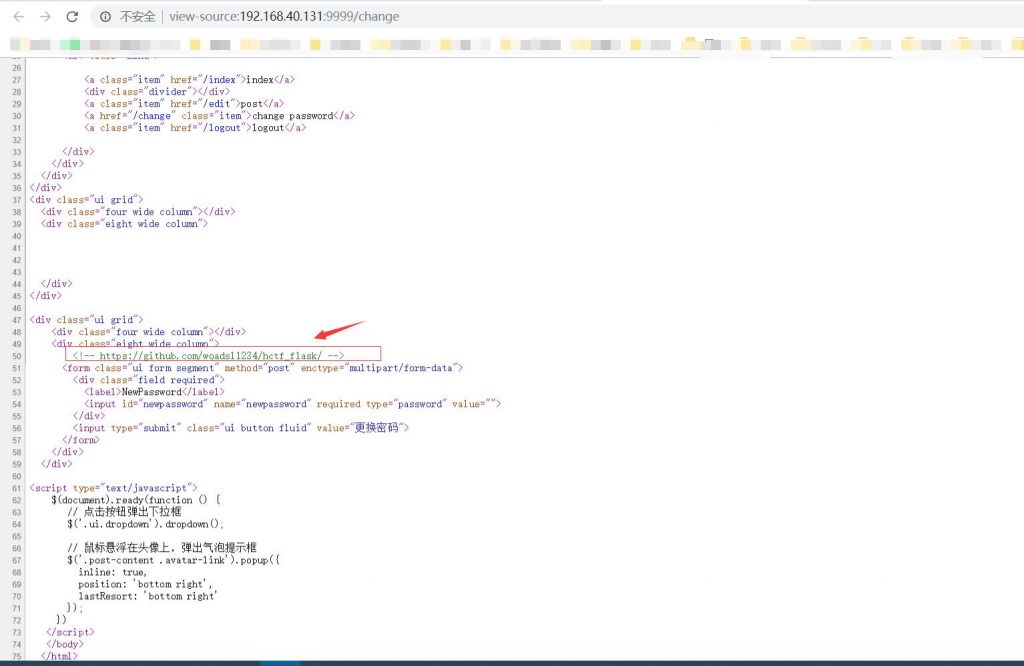Click the div class="divider" source line

(157, 91)
